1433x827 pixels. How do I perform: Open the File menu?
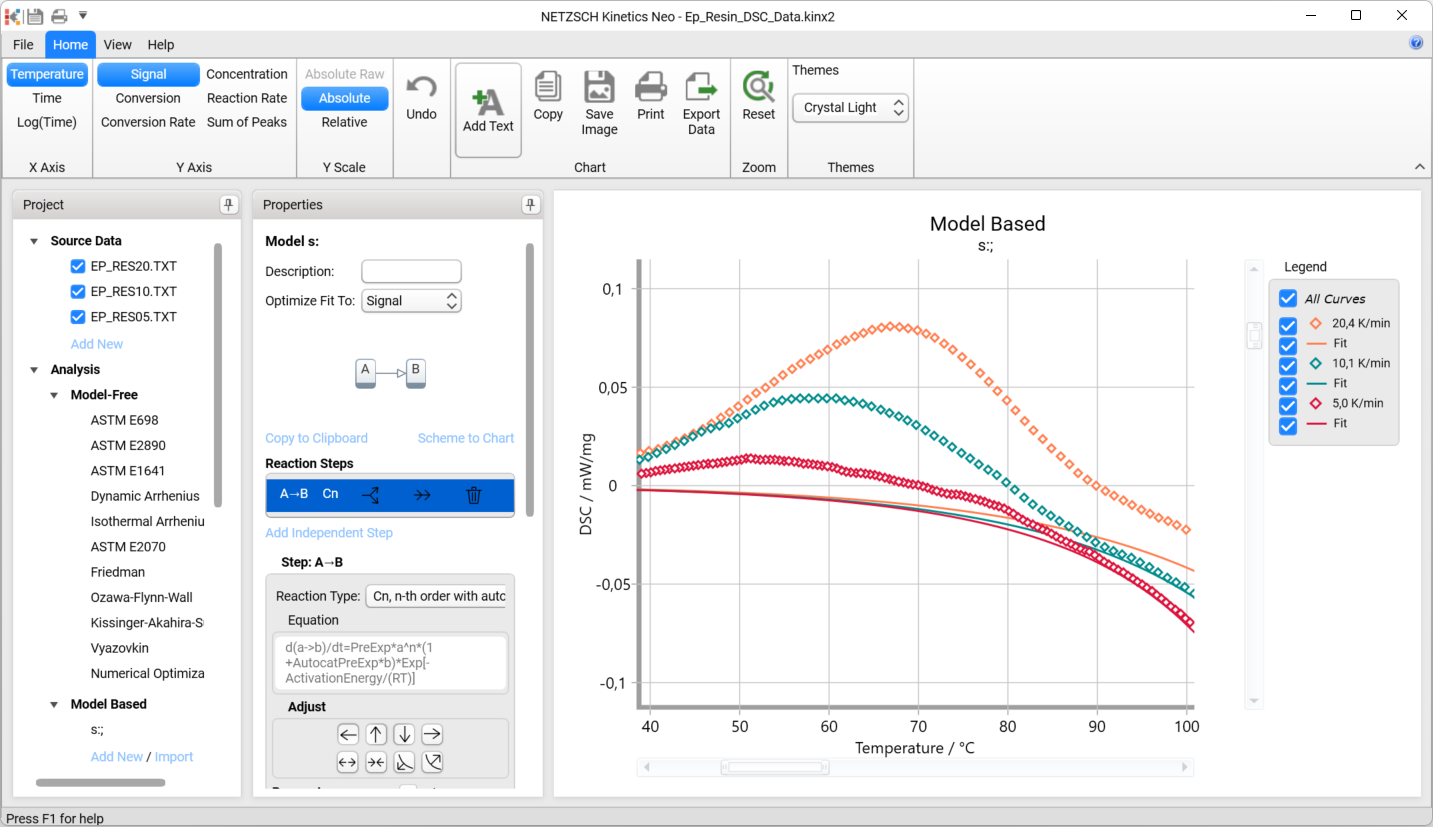[23, 45]
